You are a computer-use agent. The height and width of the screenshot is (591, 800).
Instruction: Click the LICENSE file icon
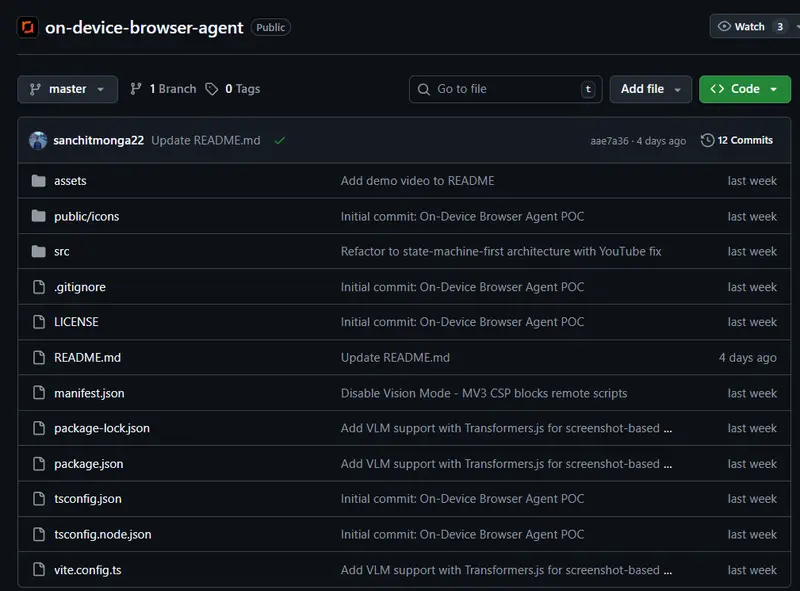[40, 322]
